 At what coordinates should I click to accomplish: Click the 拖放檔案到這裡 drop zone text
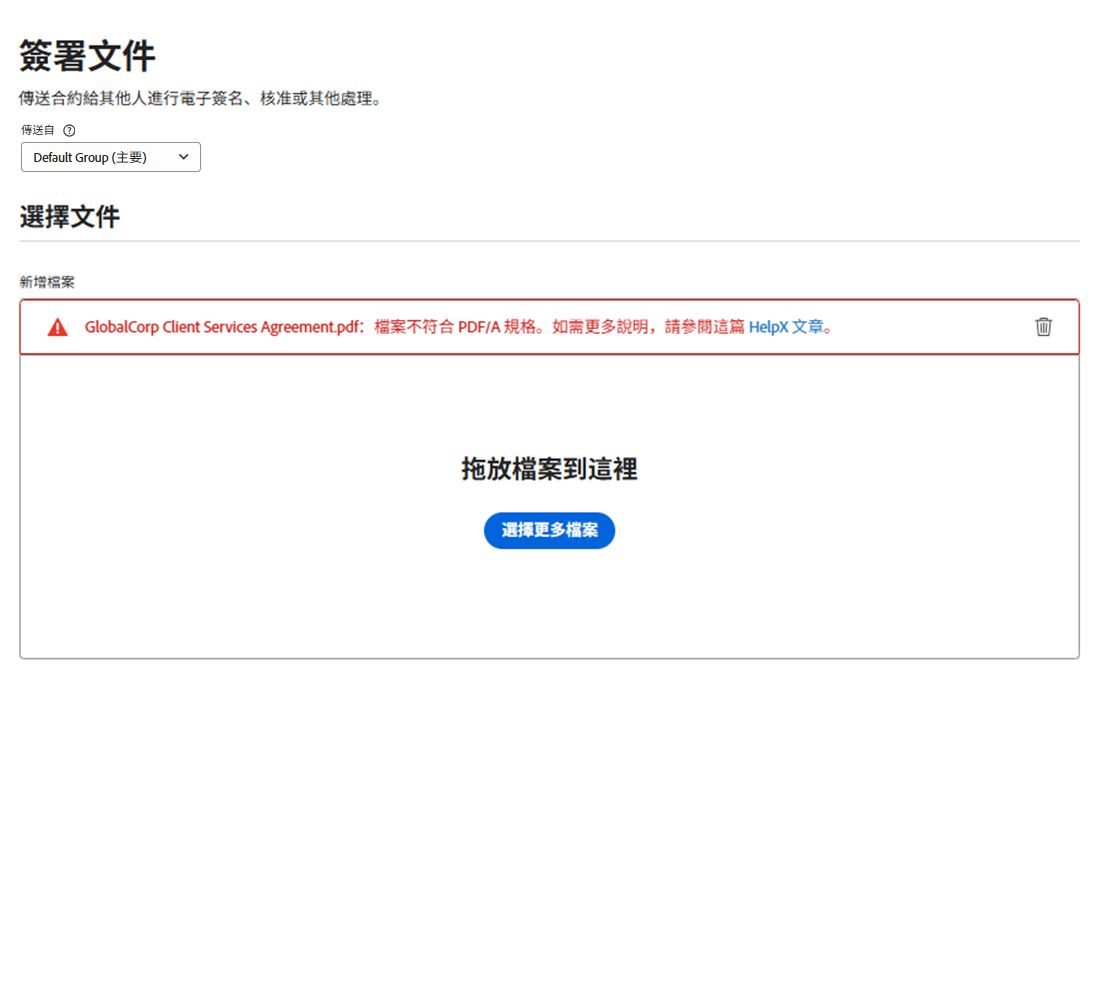[549, 469]
